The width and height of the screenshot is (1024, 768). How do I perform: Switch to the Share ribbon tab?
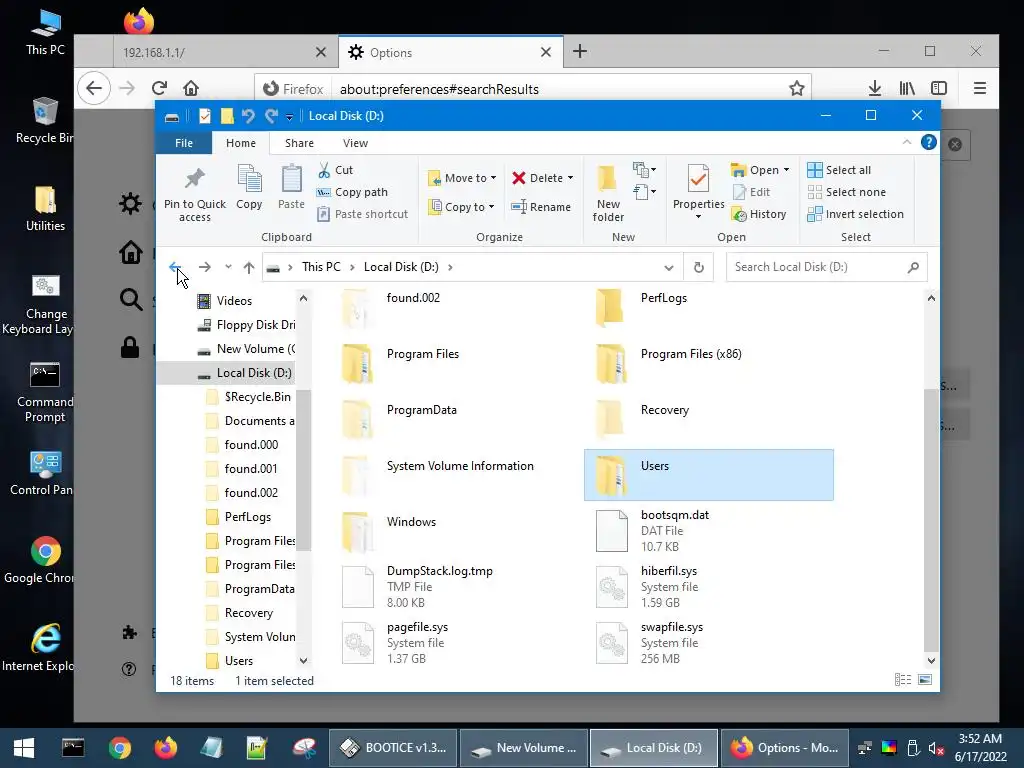click(x=299, y=143)
